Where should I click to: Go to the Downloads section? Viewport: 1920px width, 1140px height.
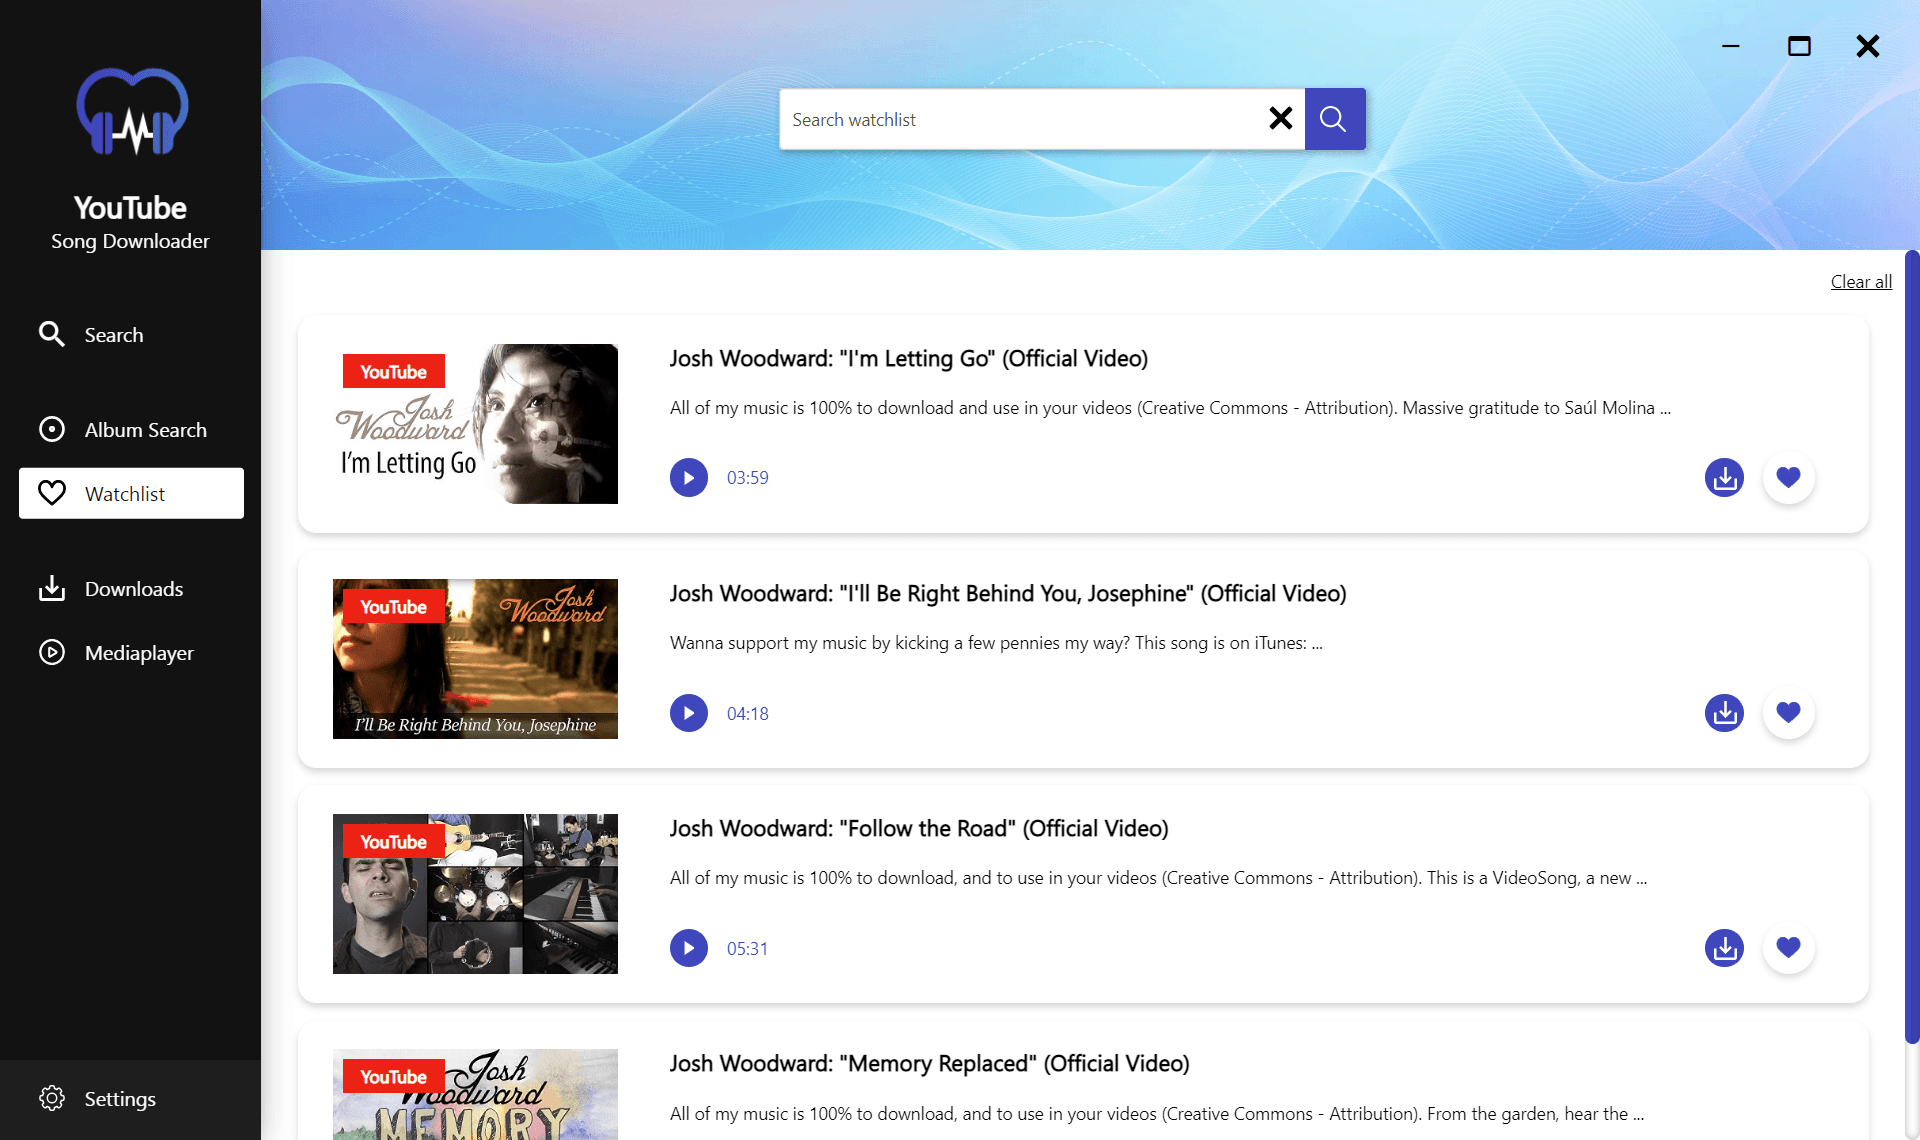coord(130,589)
